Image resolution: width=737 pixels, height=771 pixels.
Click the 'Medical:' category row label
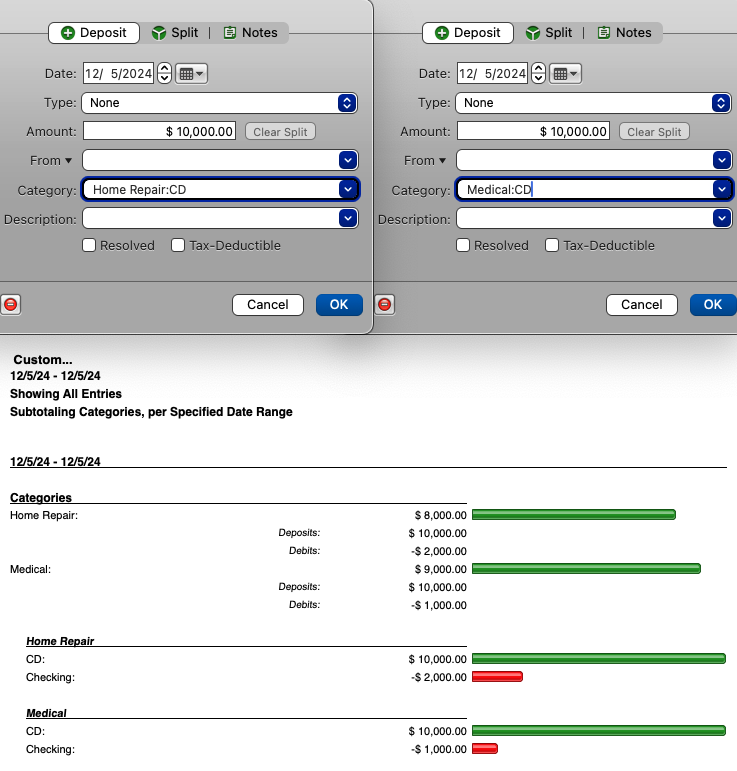[30, 569]
